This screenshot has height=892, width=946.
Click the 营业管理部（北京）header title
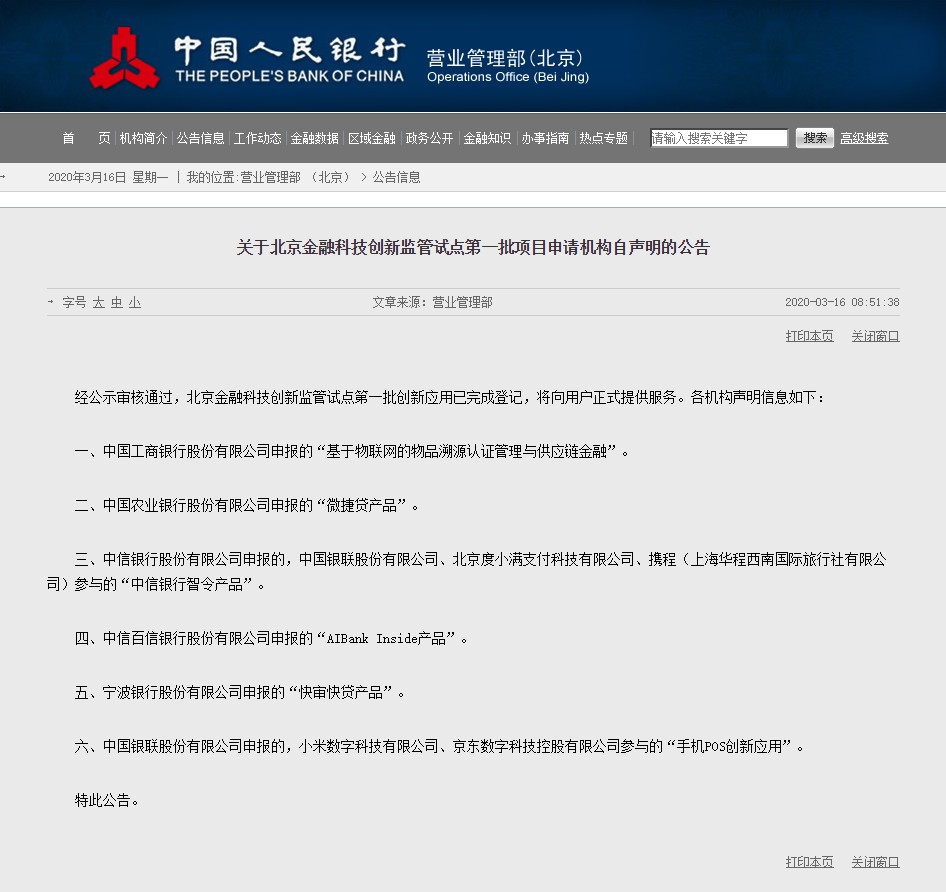coord(504,59)
